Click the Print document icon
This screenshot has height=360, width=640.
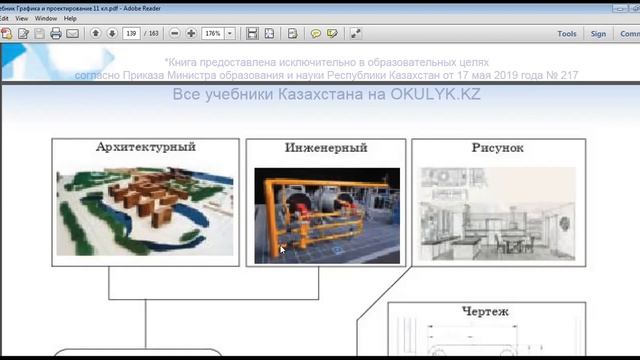tap(56, 33)
